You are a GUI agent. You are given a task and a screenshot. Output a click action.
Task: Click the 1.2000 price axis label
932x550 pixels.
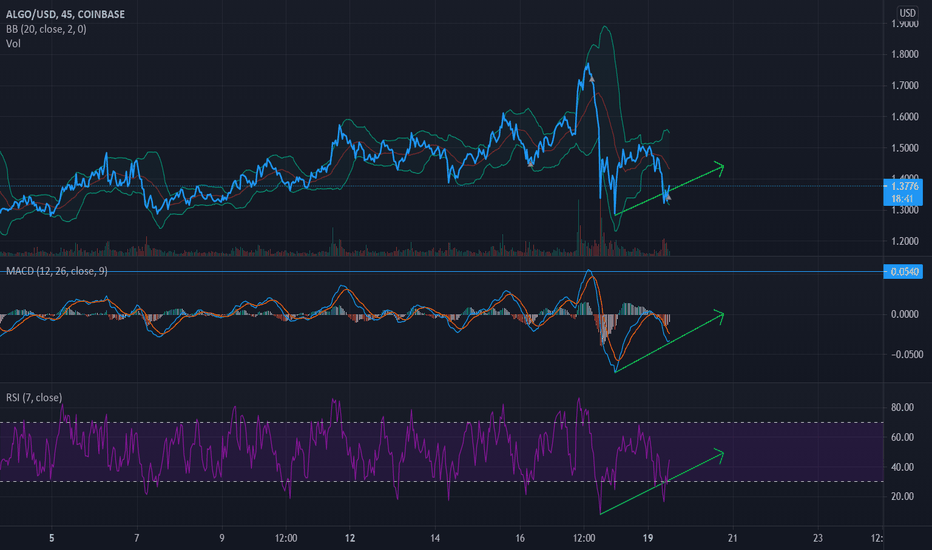click(x=905, y=241)
